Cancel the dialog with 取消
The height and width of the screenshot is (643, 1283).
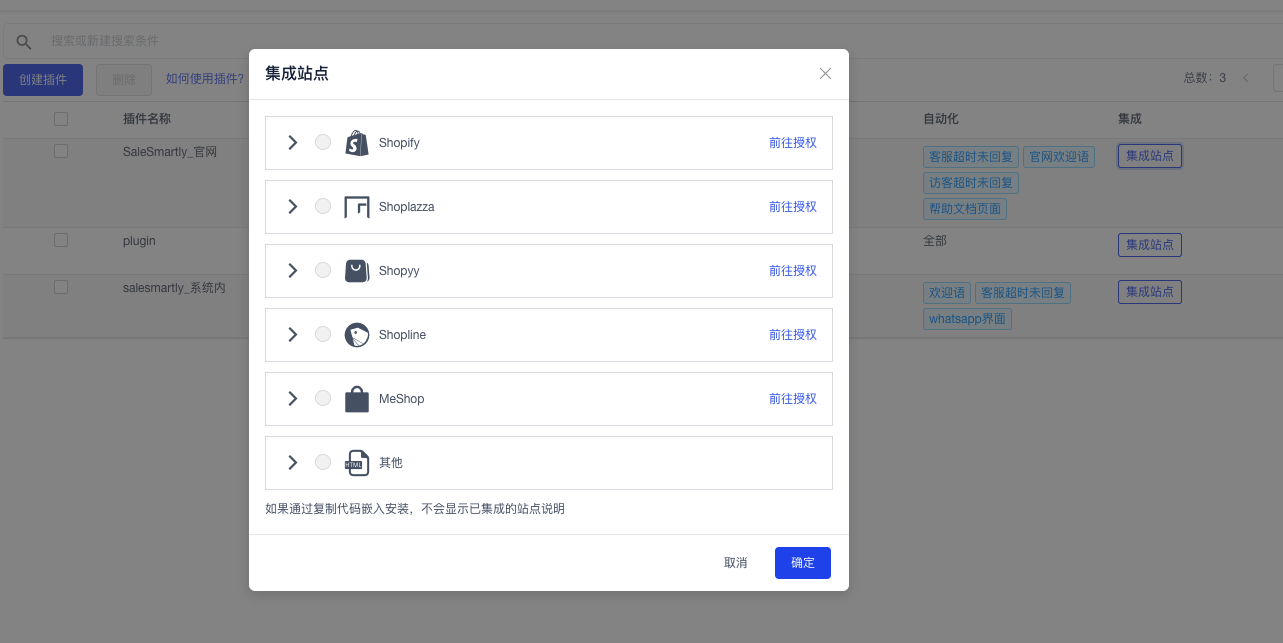pyautogui.click(x=735, y=563)
